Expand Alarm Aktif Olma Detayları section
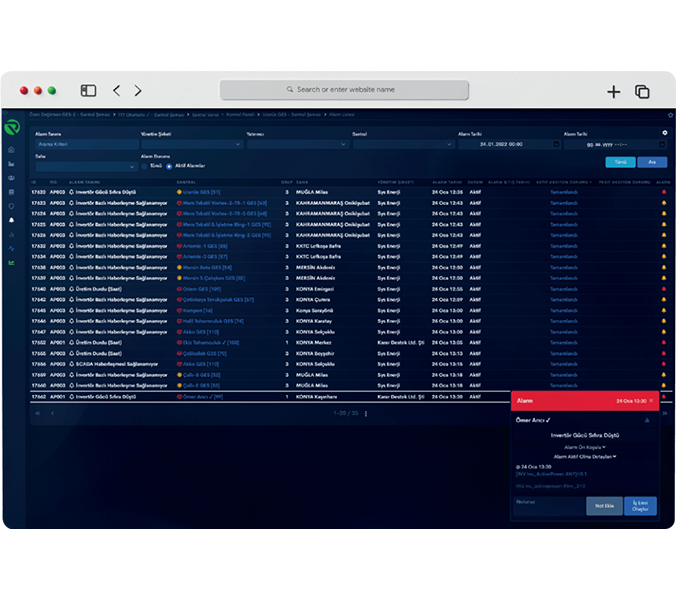This screenshot has width=676, height=600. tap(585, 456)
